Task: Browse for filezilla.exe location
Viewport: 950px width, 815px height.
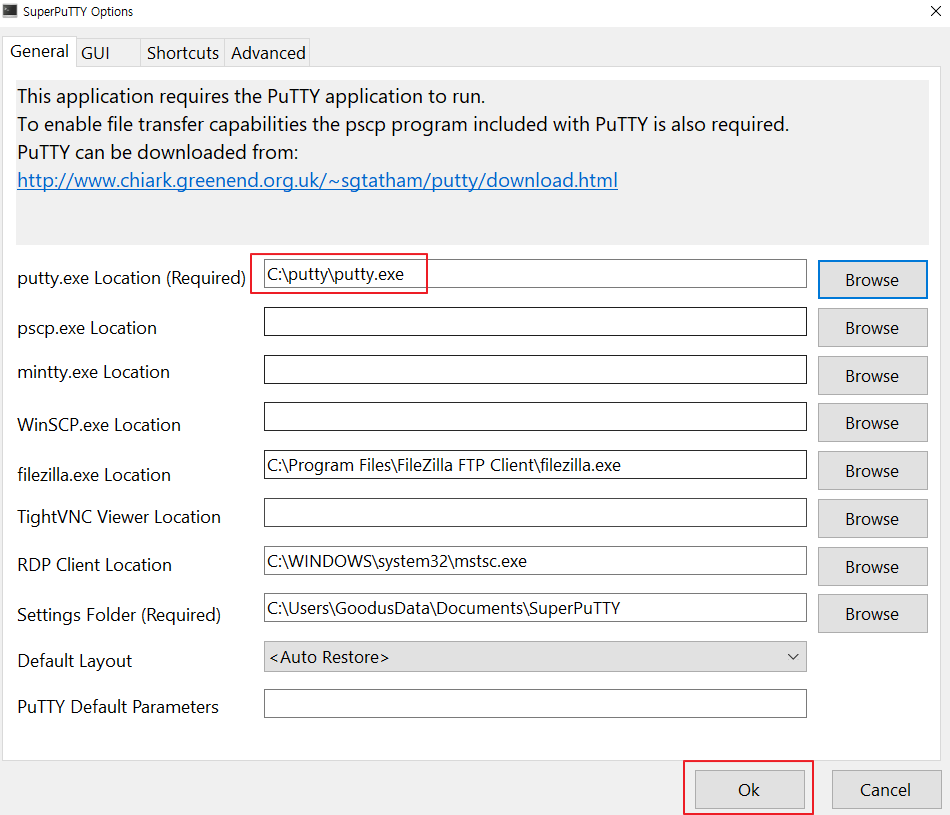Action: coord(872,470)
